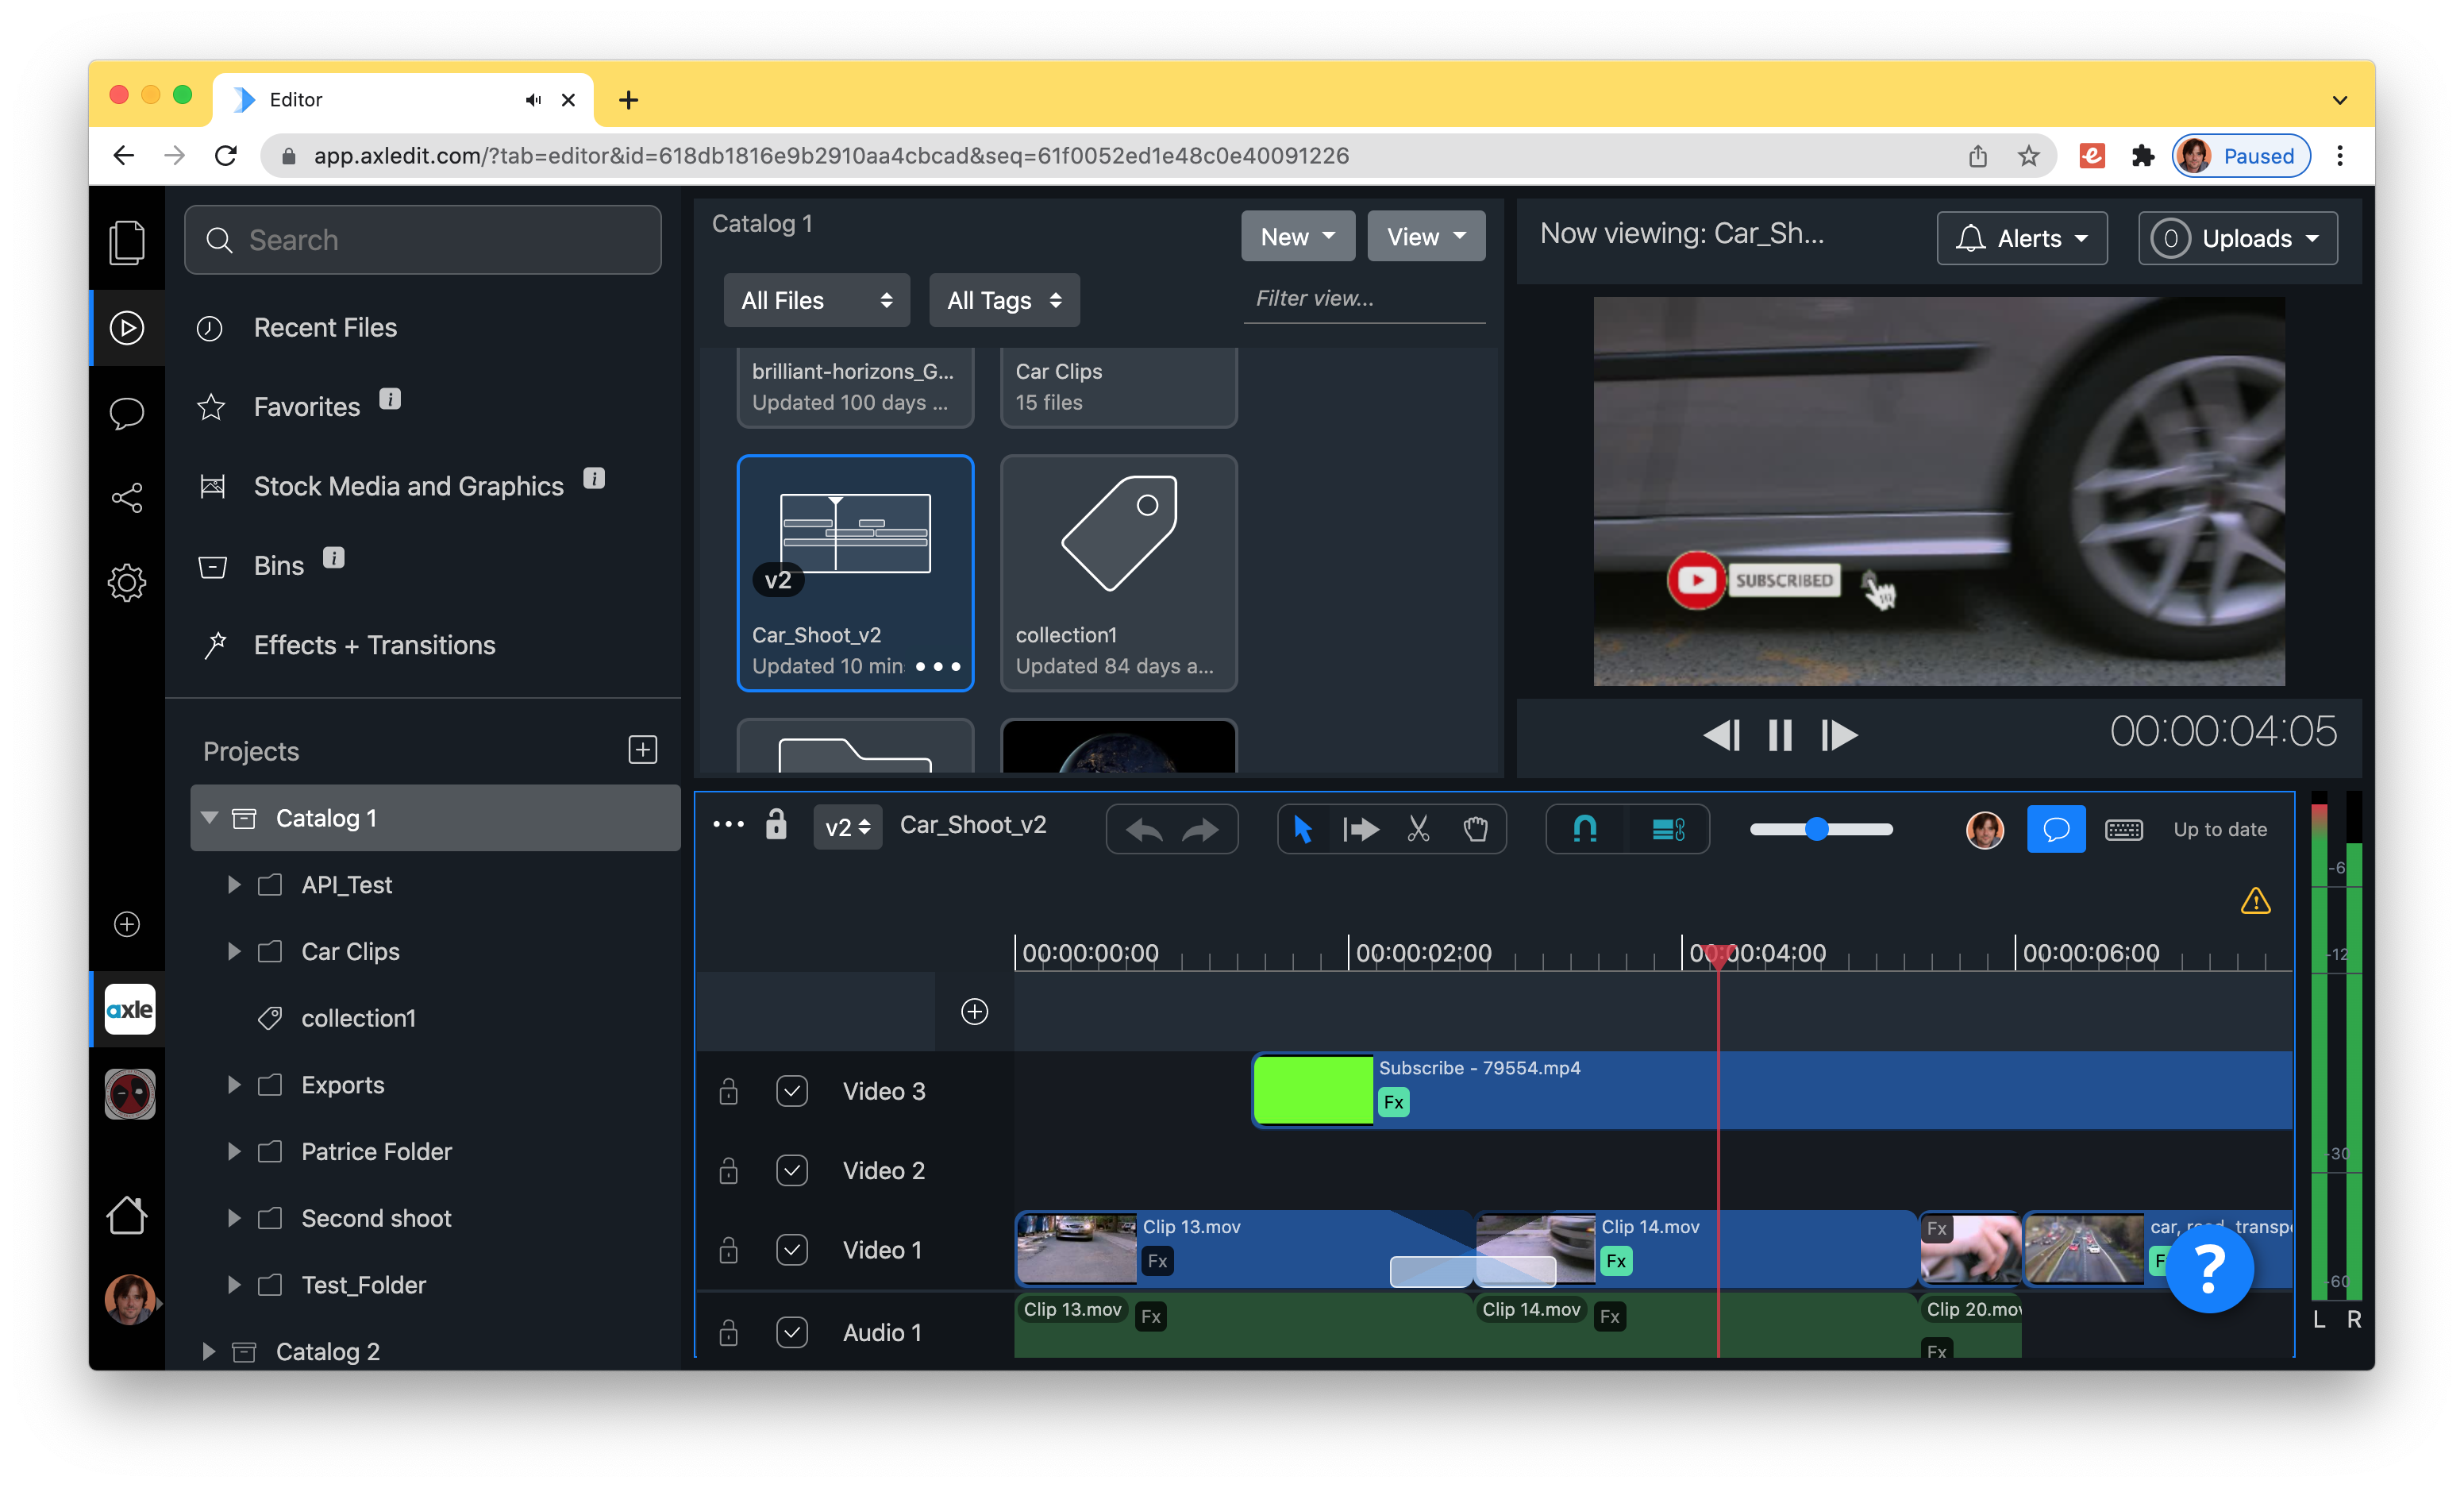Lock the Video 1 track

click(728, 1250)
